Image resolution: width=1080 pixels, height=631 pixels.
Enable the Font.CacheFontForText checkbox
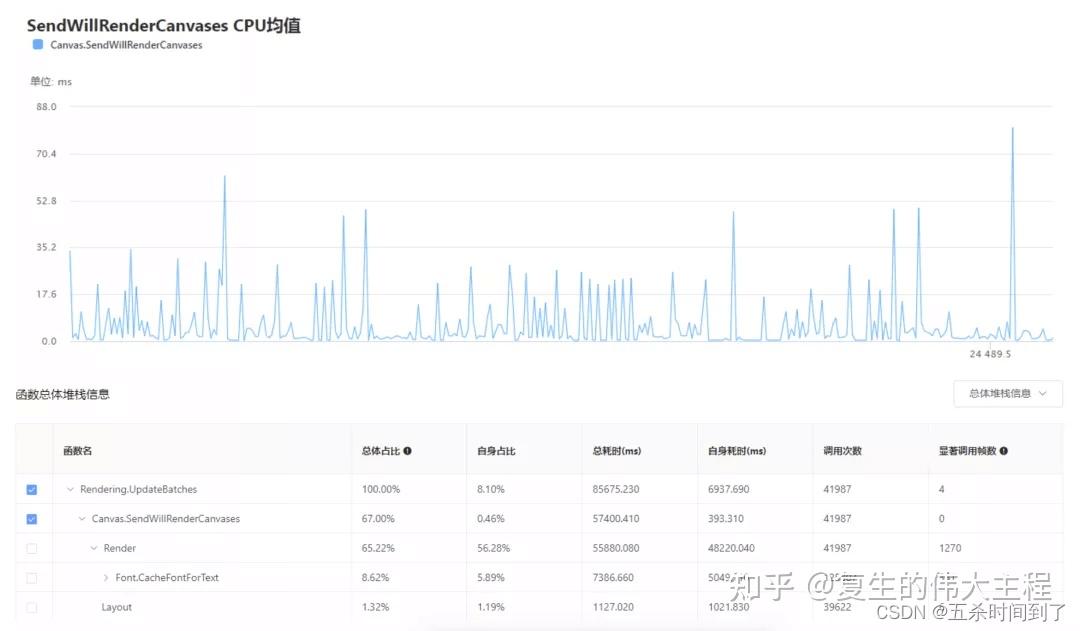pyautogui.click(x=31, y=577)
